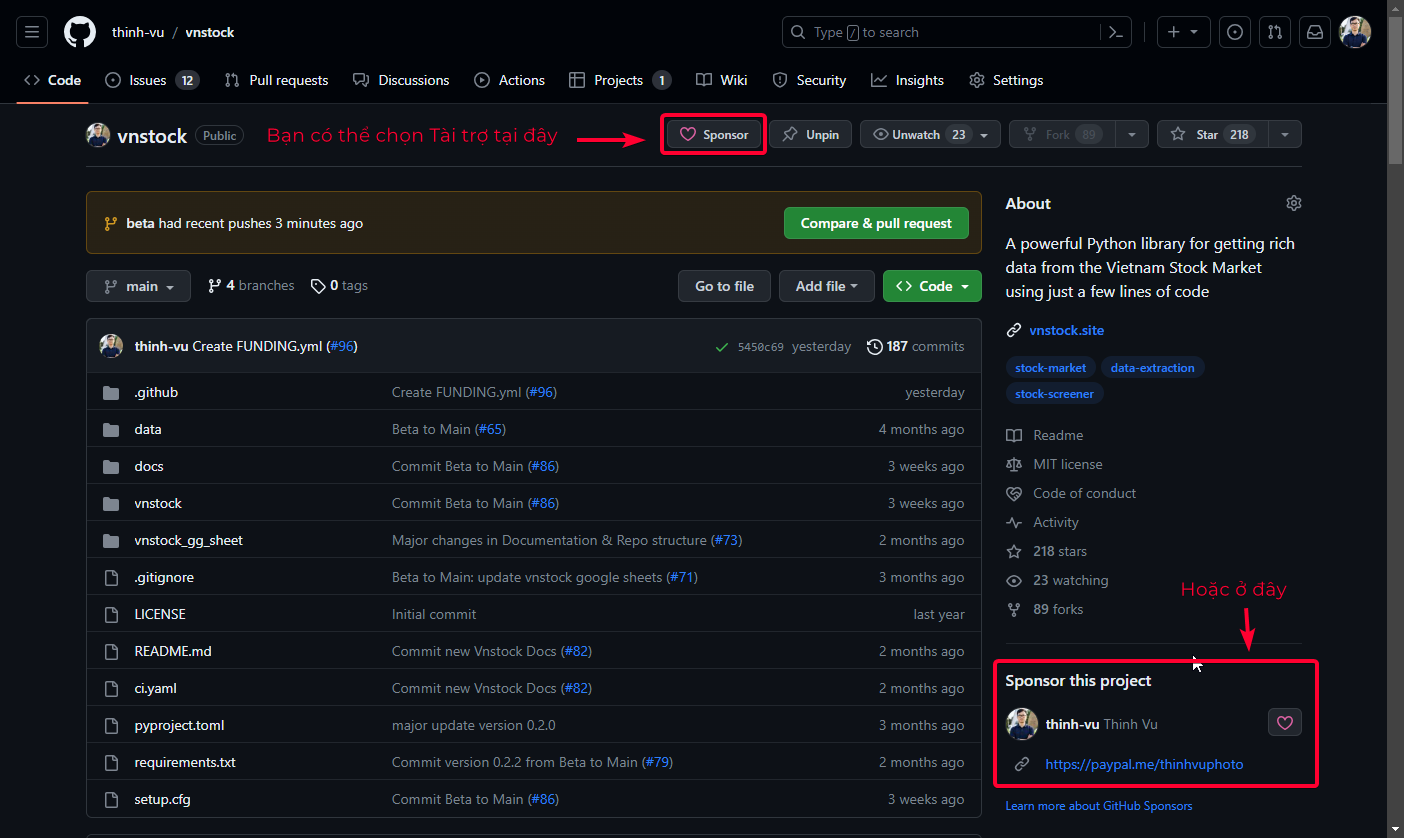The width and height of the screenshot is (1404, 838).
Task: Open setup.cfg file
Action: (160, 799)
